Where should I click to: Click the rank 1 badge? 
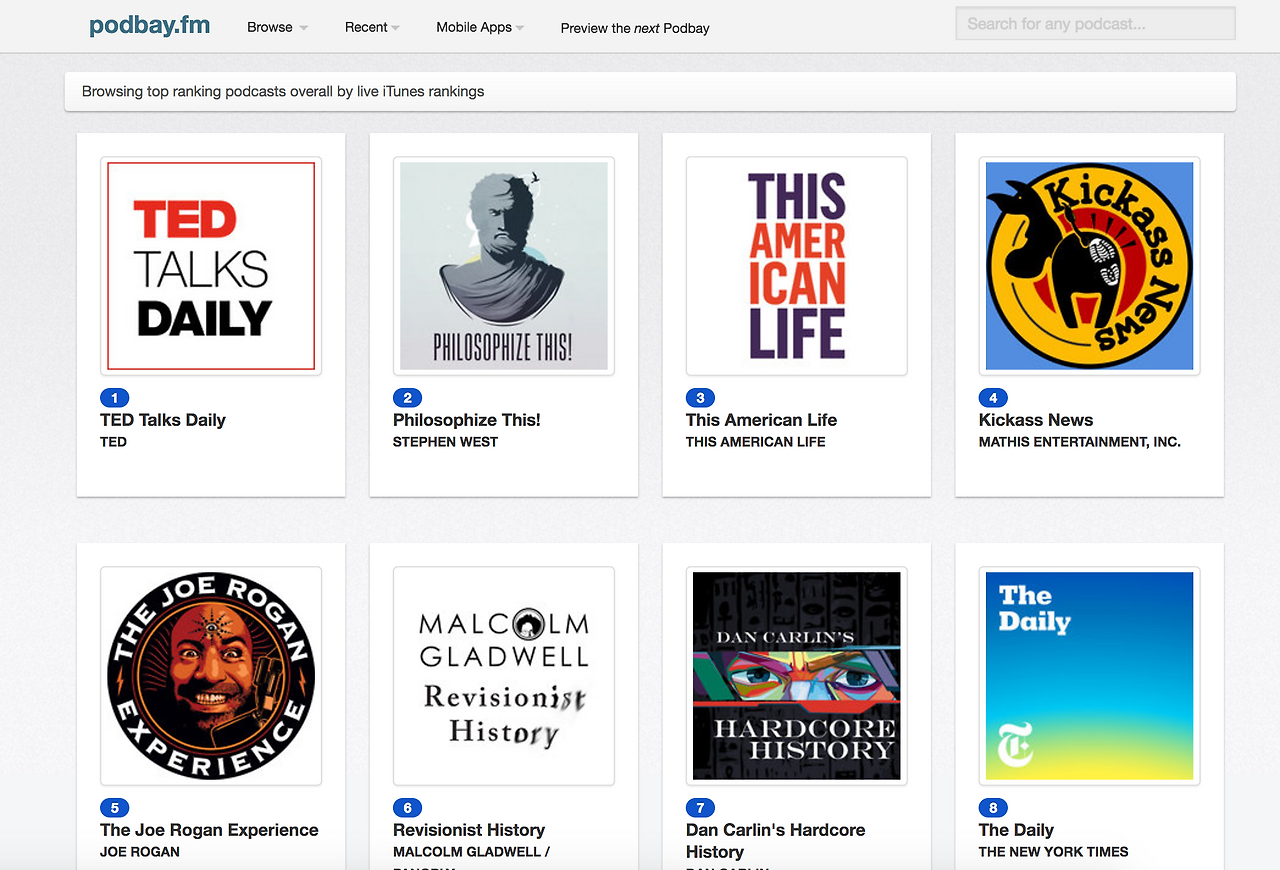[x=115, y=398]
